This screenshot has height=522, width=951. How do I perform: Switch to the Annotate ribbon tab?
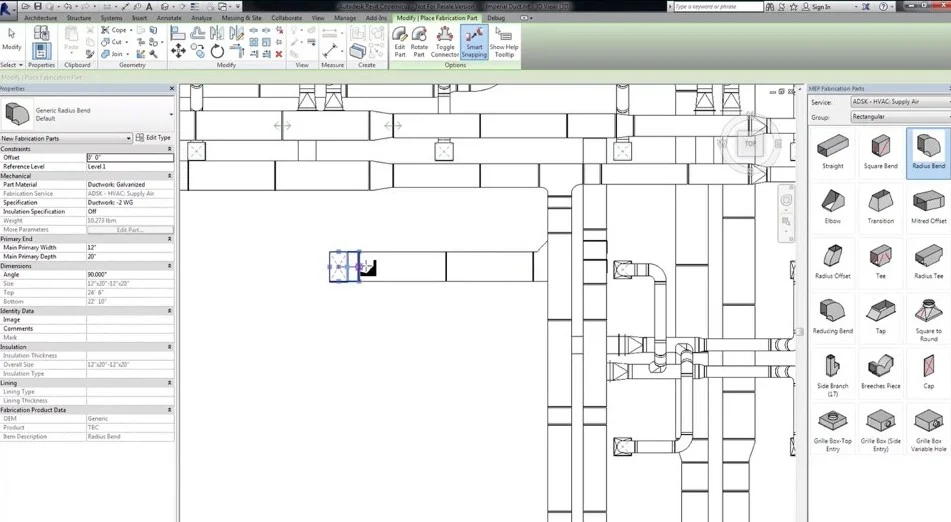(169, 18)
